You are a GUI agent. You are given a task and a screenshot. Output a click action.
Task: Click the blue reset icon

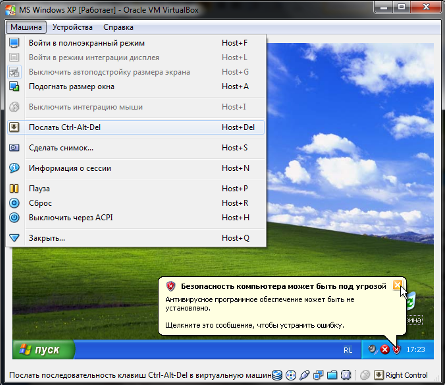point(14,203)
